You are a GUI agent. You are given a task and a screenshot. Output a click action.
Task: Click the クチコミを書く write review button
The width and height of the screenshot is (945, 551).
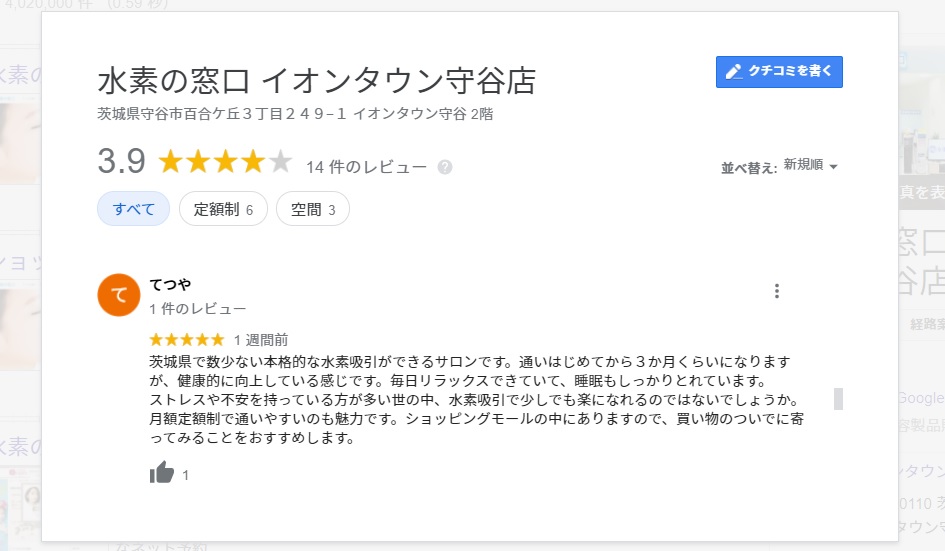pos(779,72)
